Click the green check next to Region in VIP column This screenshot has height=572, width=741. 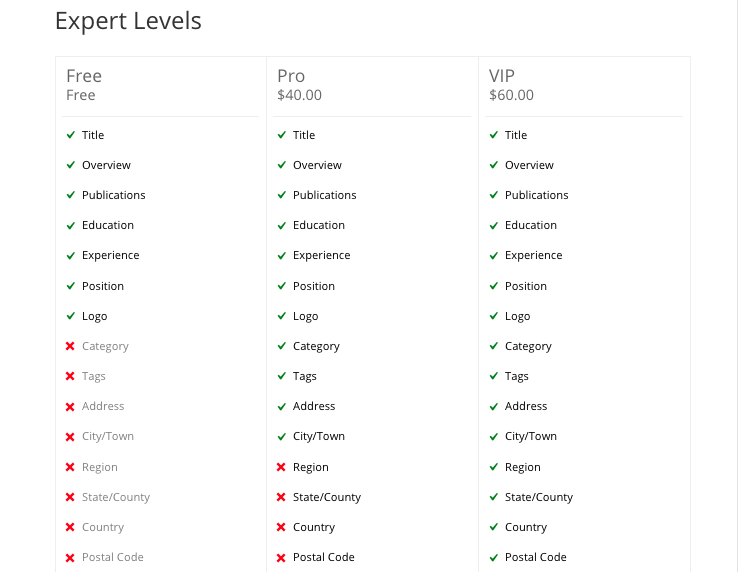point(493,467)
